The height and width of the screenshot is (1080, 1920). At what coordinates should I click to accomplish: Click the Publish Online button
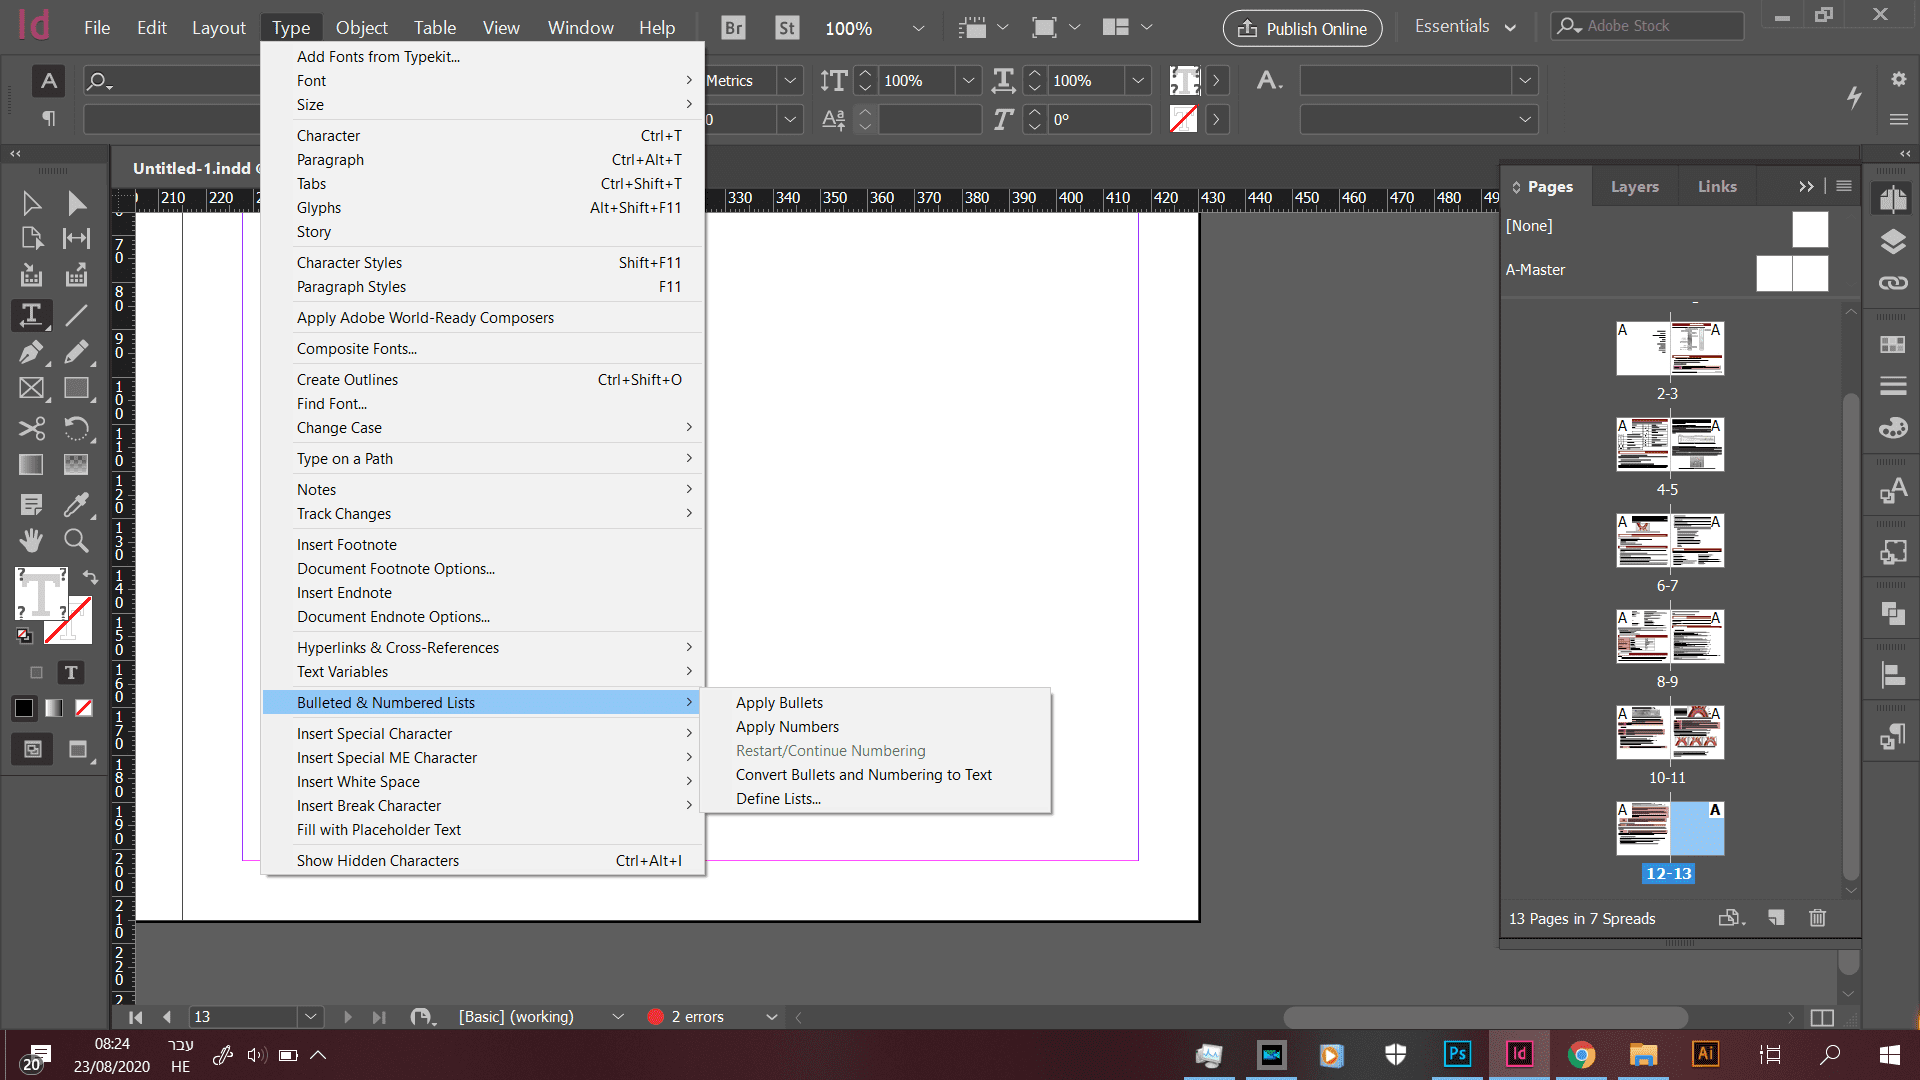point(1302,29)
